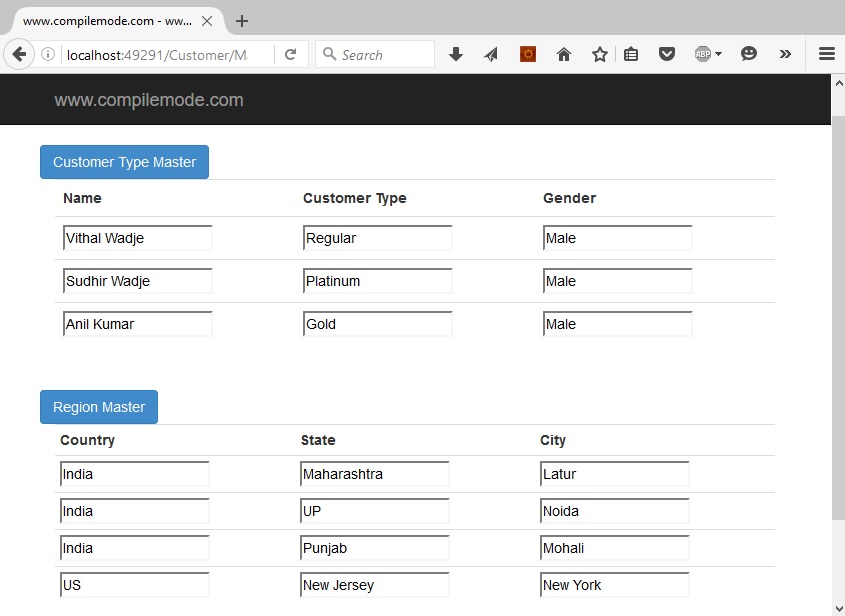The image size is (845, 616).
Task: Save page to Pocket
Action: coord(667,55)
